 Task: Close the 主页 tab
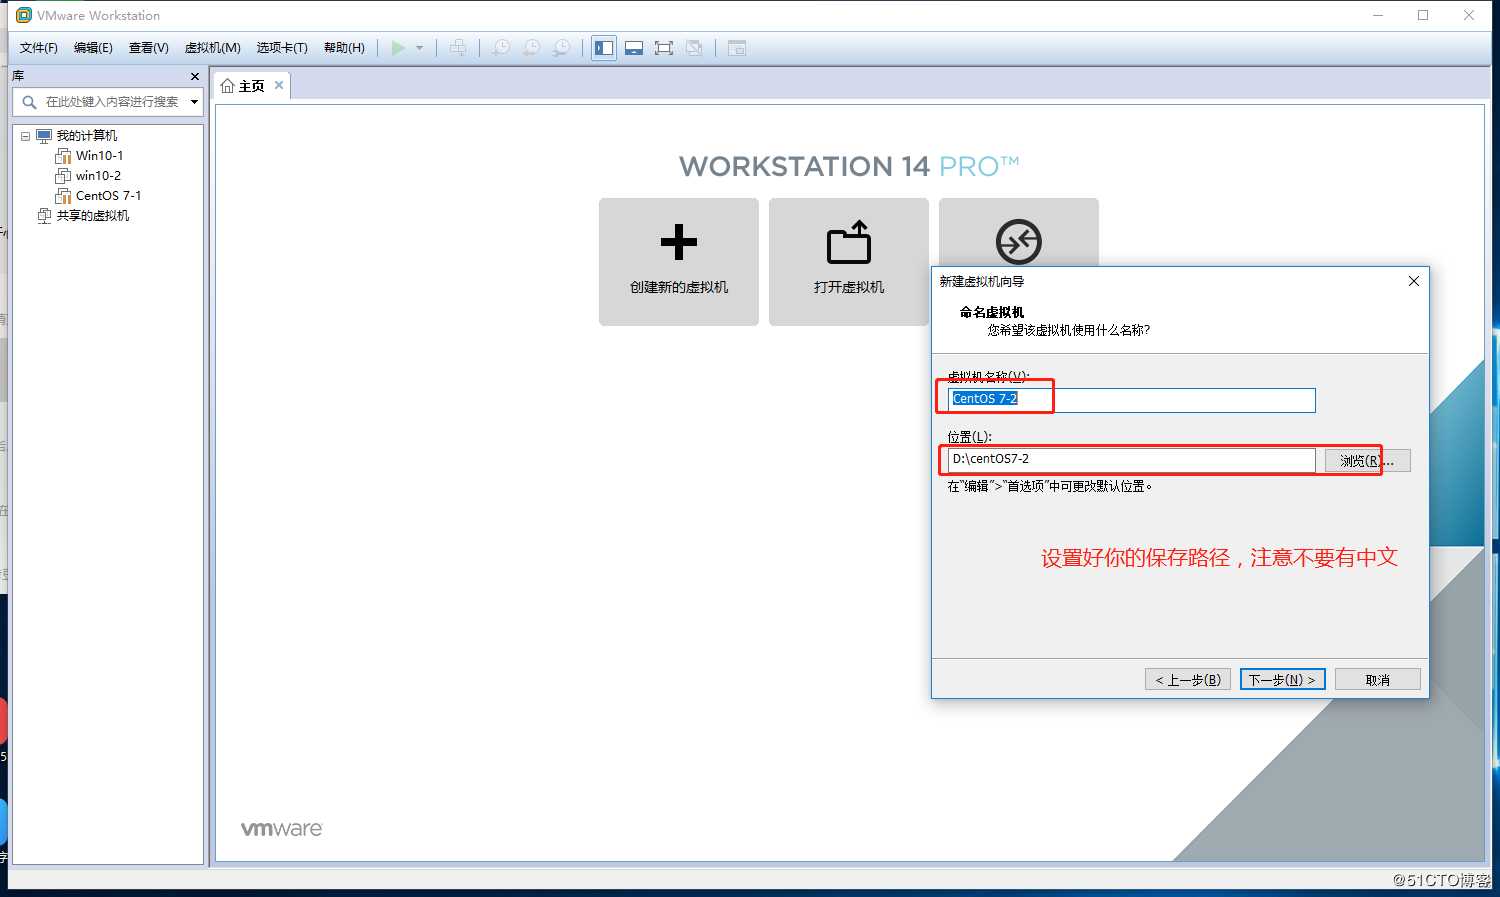pyautogui.click(x=279, y=86)
